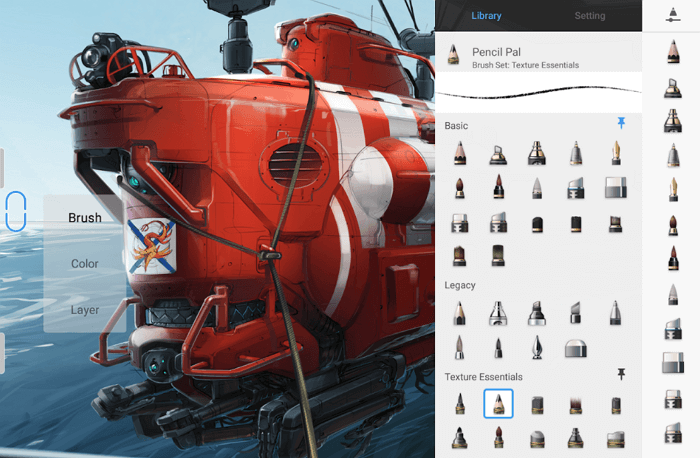
Task: Choose Brush in the popup menu
Action: point(85,217)
